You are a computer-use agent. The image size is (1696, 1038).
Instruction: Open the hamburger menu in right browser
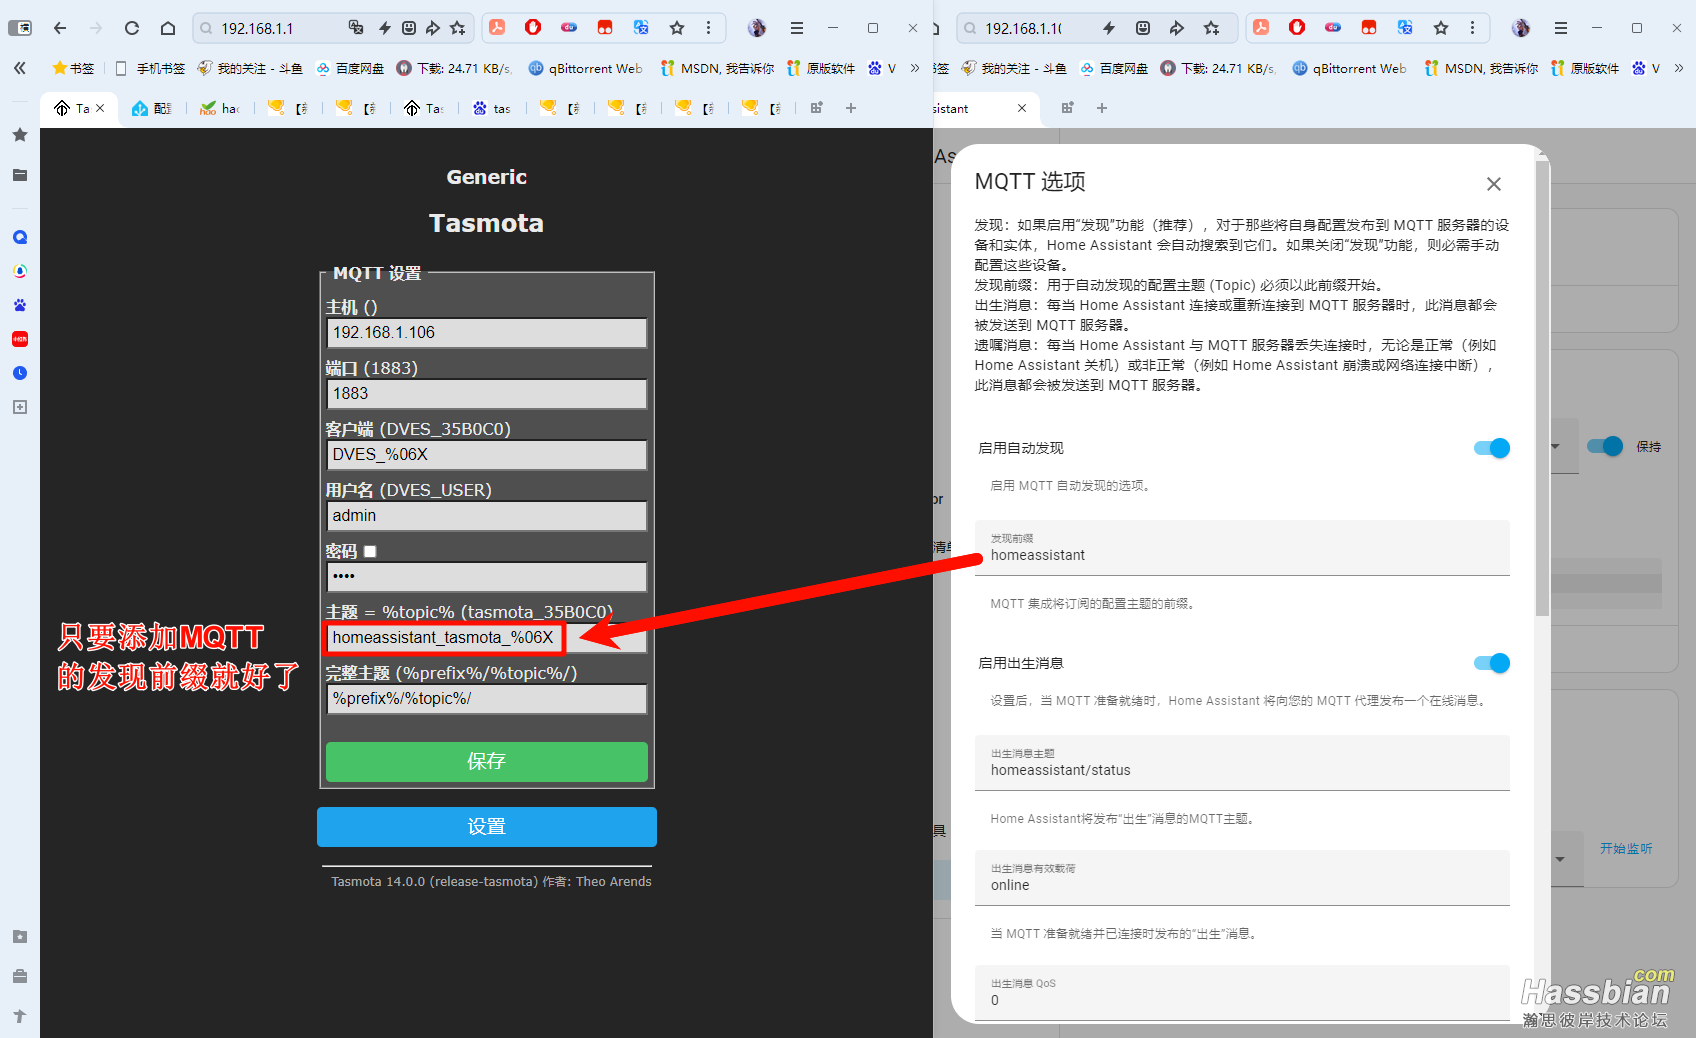click(1561, 28)
